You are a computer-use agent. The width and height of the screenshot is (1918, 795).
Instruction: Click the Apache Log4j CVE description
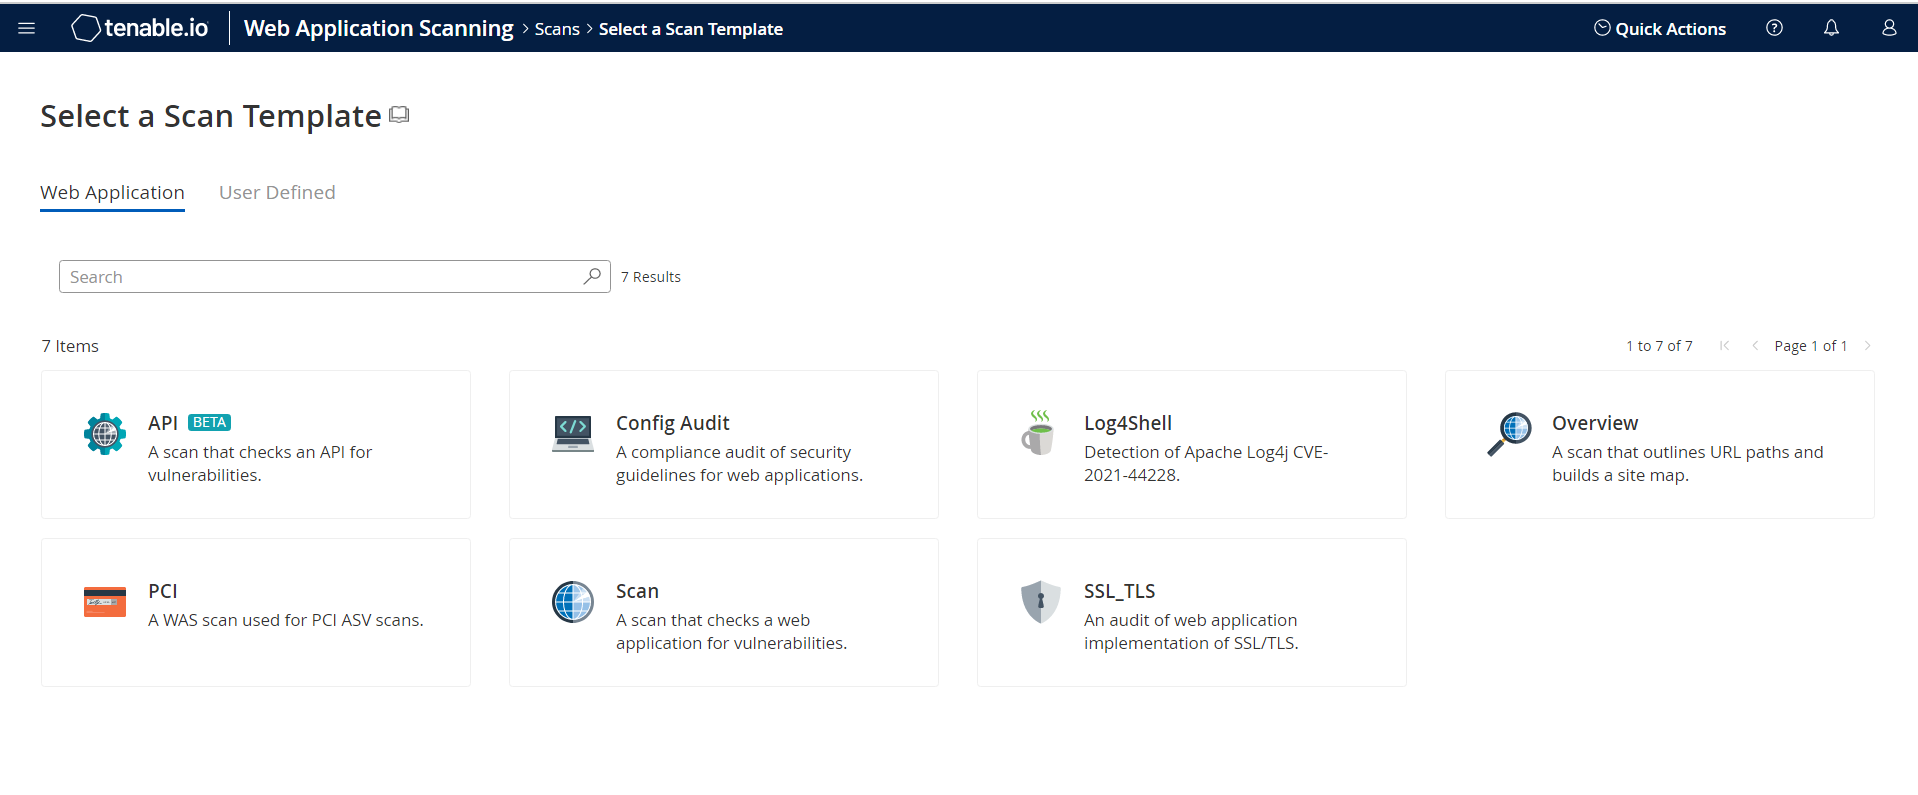[1206, 464]
